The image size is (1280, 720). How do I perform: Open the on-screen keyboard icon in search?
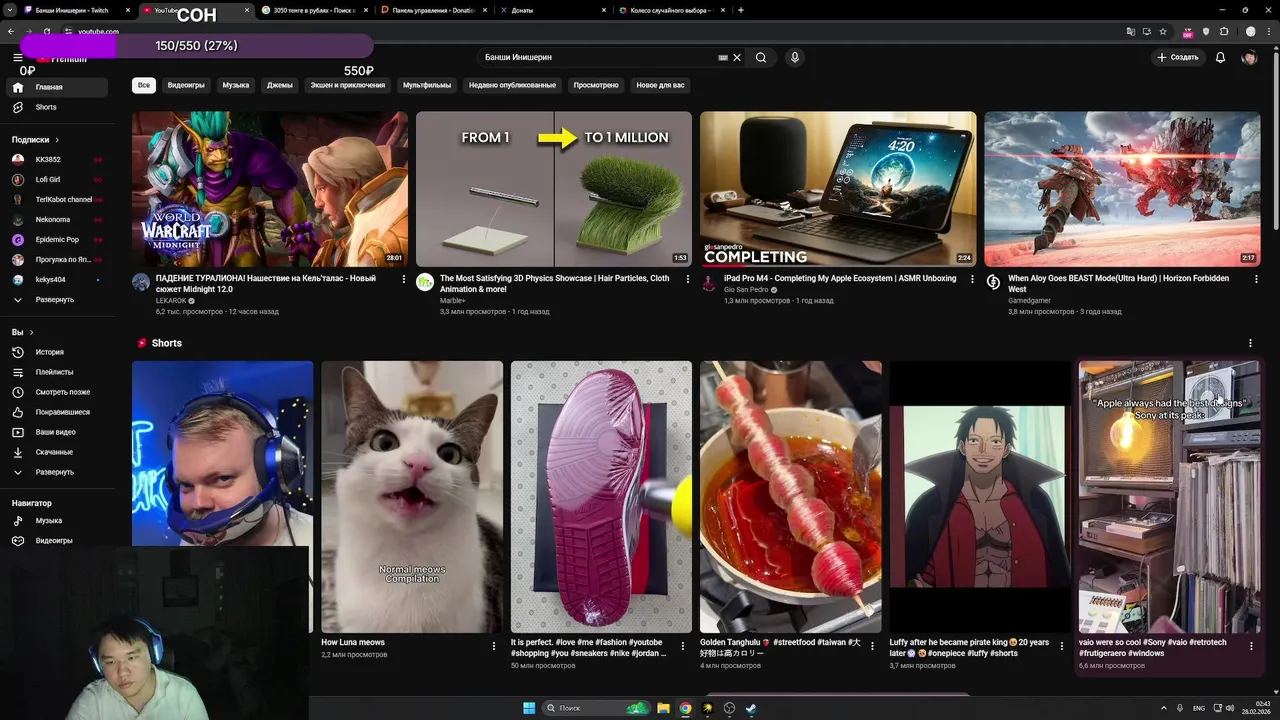pos(723,58)
